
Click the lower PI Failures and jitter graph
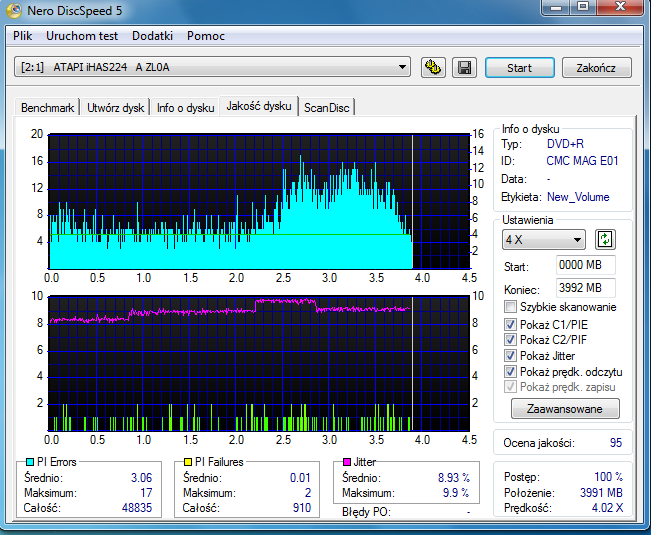coord(259,363)
